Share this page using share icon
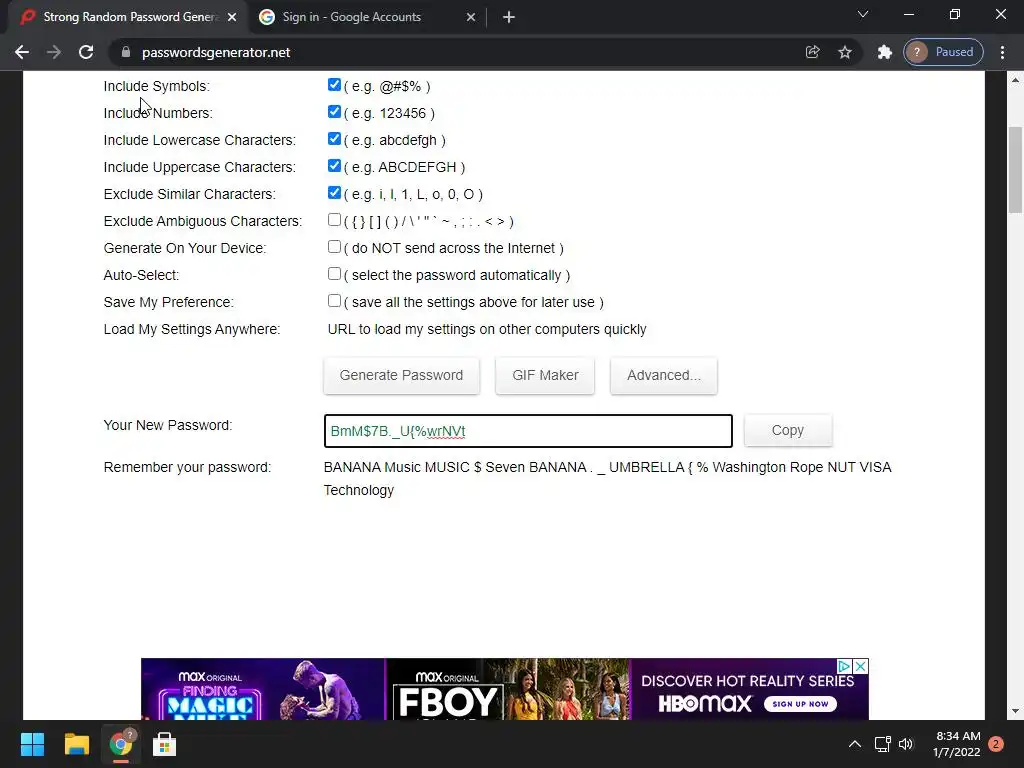The width and height of the screenshot is (1024, 768). point(812,52)
